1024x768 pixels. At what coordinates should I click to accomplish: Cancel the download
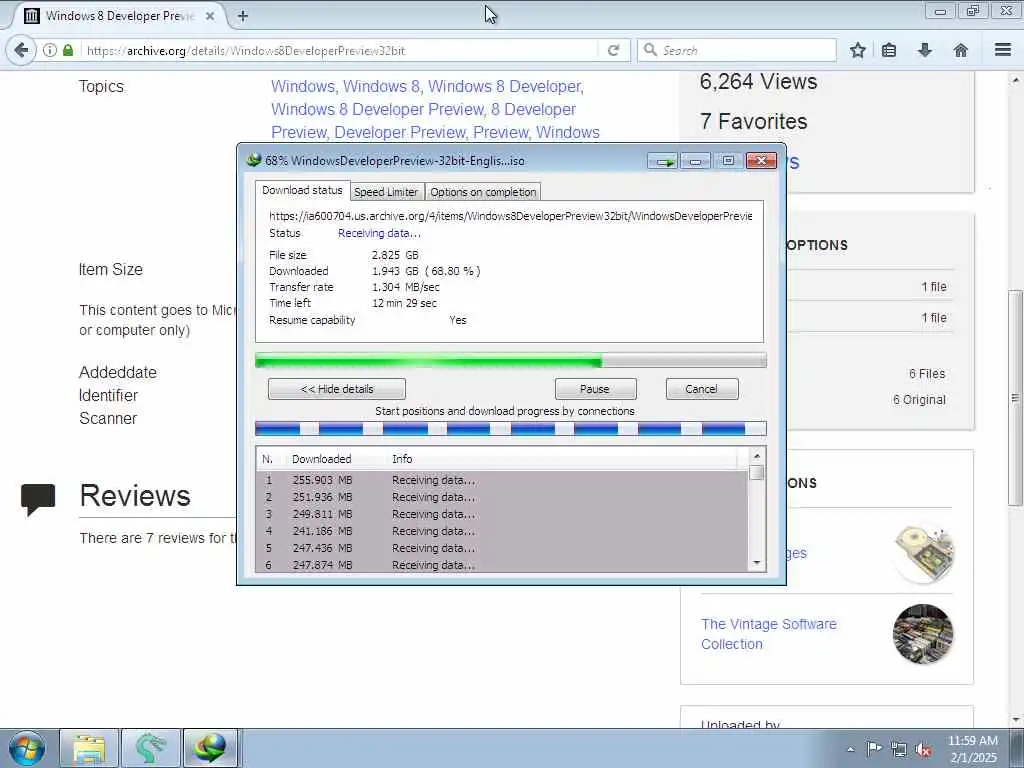[x=702, y=389]
